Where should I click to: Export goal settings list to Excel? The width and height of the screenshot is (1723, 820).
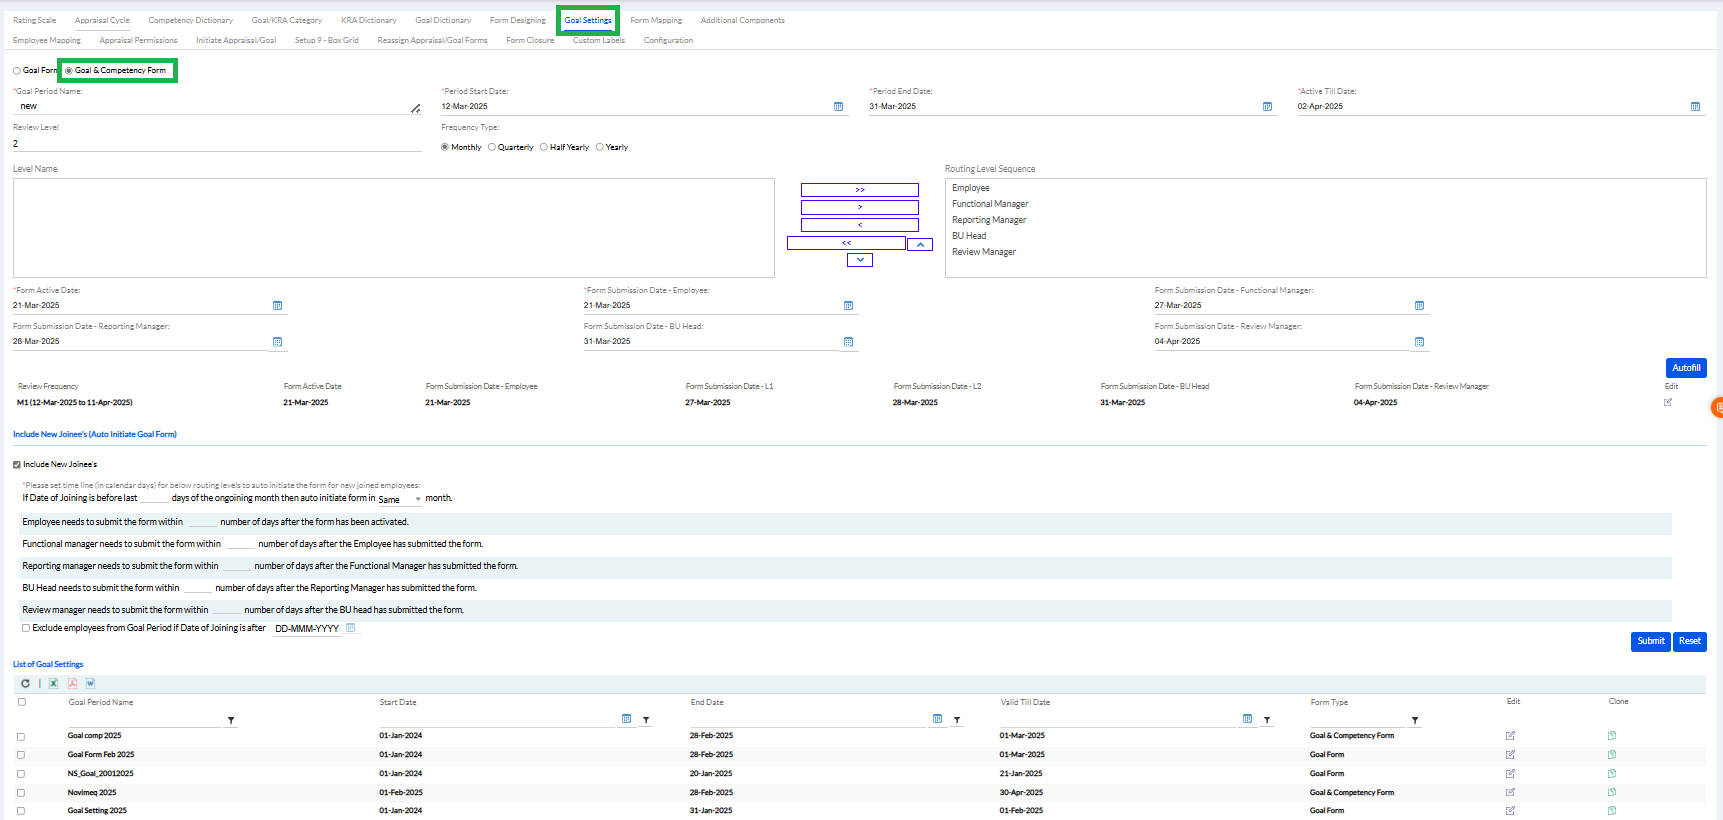[54, 684]
